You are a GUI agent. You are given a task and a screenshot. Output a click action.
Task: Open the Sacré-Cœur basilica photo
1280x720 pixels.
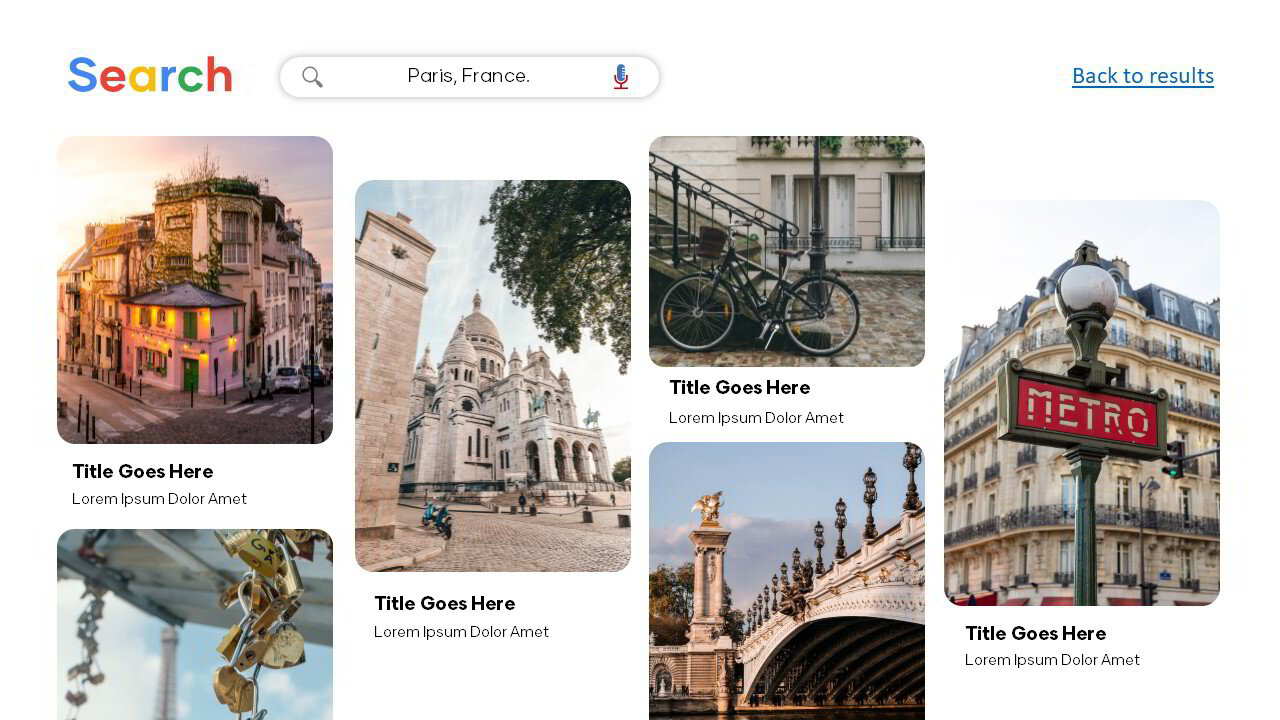tap(493, 376)
